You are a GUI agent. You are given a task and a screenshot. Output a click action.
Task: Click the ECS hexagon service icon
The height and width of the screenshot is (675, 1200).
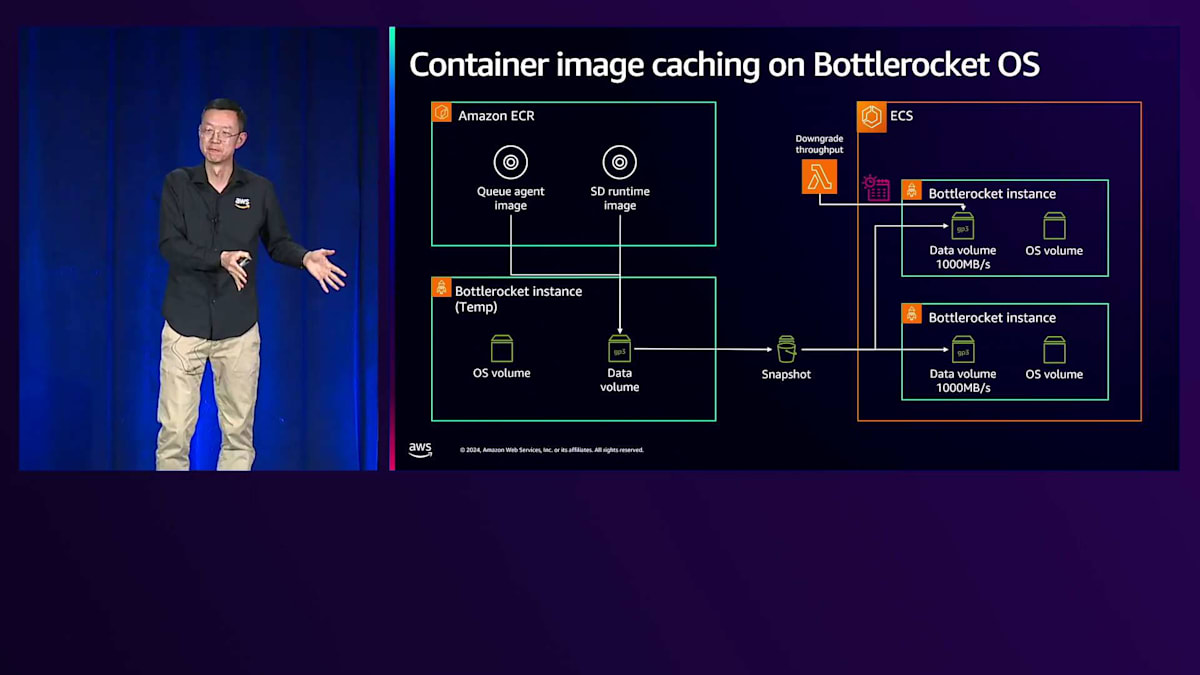point(872,116)
